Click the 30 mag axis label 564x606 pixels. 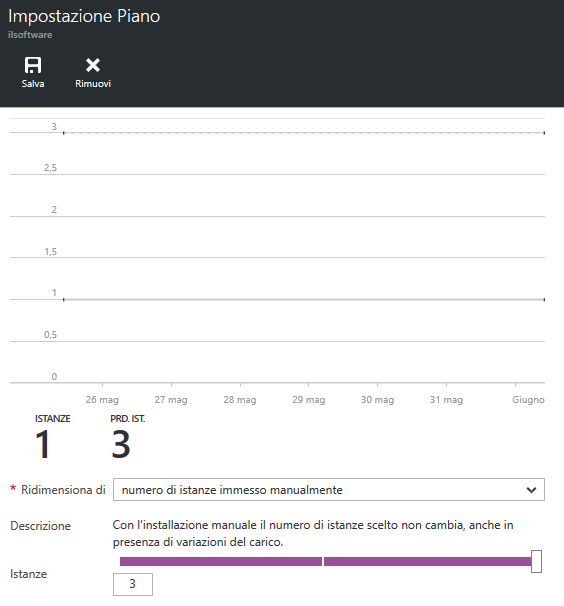(377, 400)
